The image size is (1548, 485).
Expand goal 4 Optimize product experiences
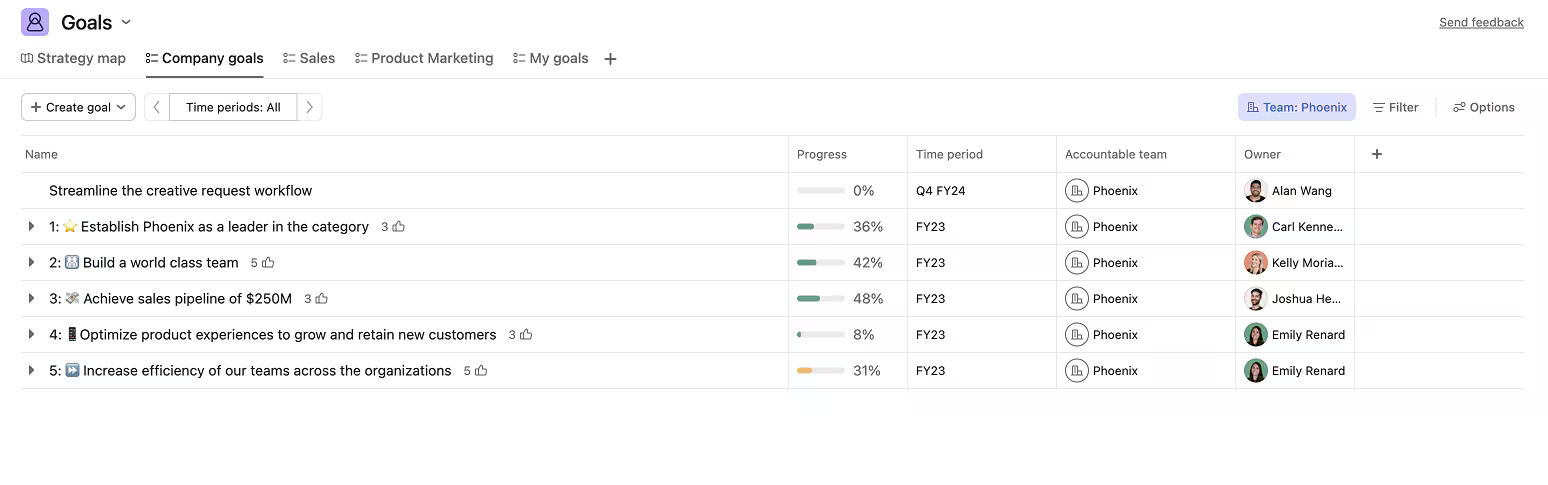[x=32, y=335]
